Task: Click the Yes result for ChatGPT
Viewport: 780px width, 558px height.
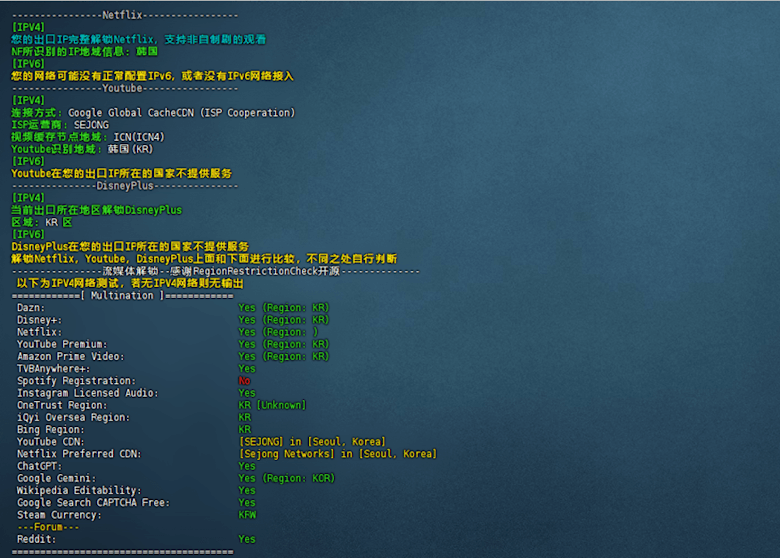Action: pyautogui.click(x=246, y=466)
